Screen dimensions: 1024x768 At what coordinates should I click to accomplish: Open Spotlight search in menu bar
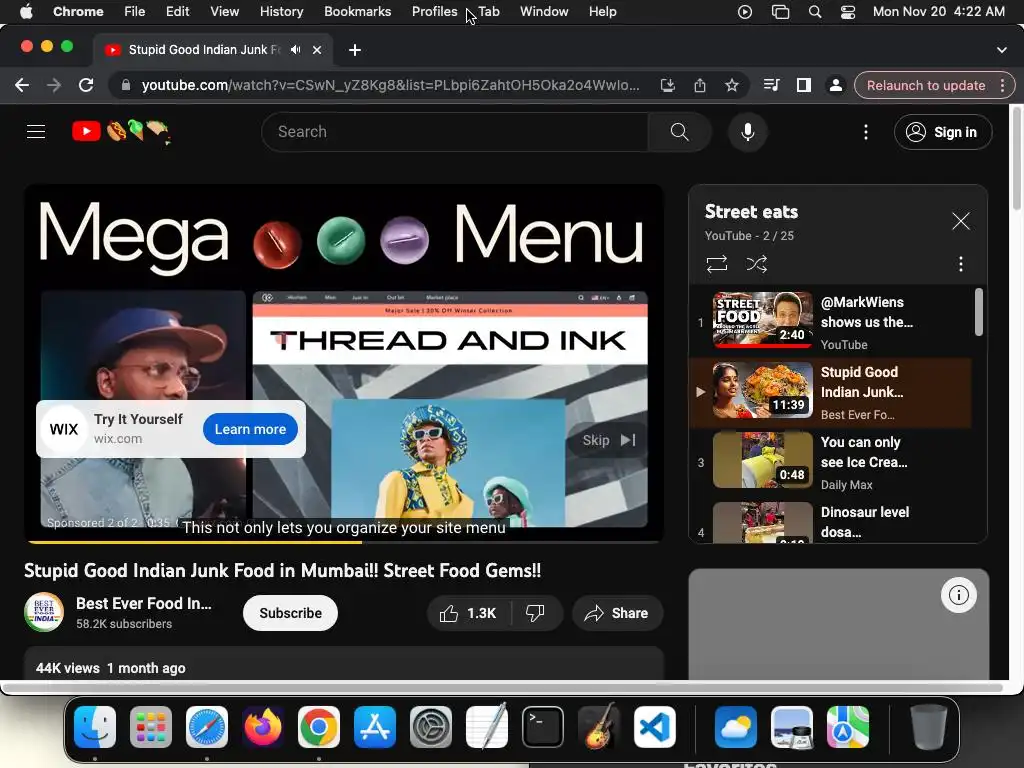click(815, 12)
